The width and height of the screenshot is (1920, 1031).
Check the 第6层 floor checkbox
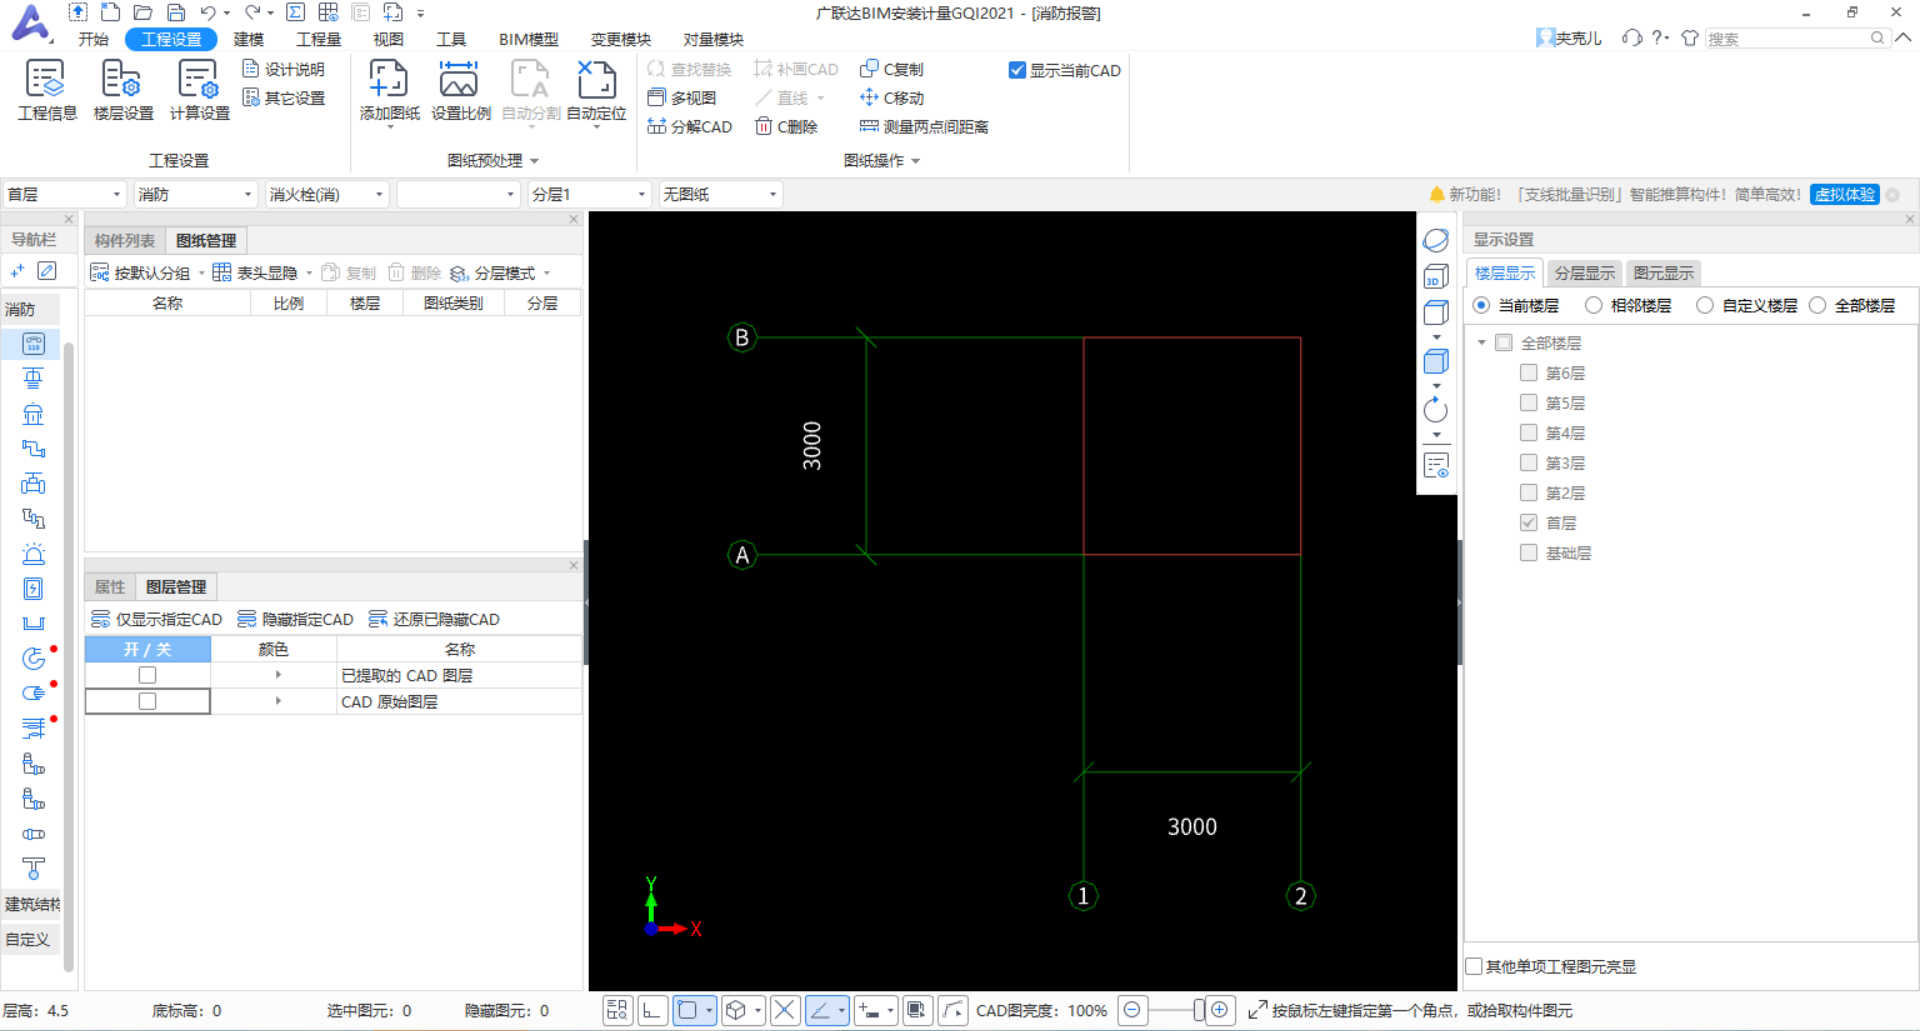1528,372
